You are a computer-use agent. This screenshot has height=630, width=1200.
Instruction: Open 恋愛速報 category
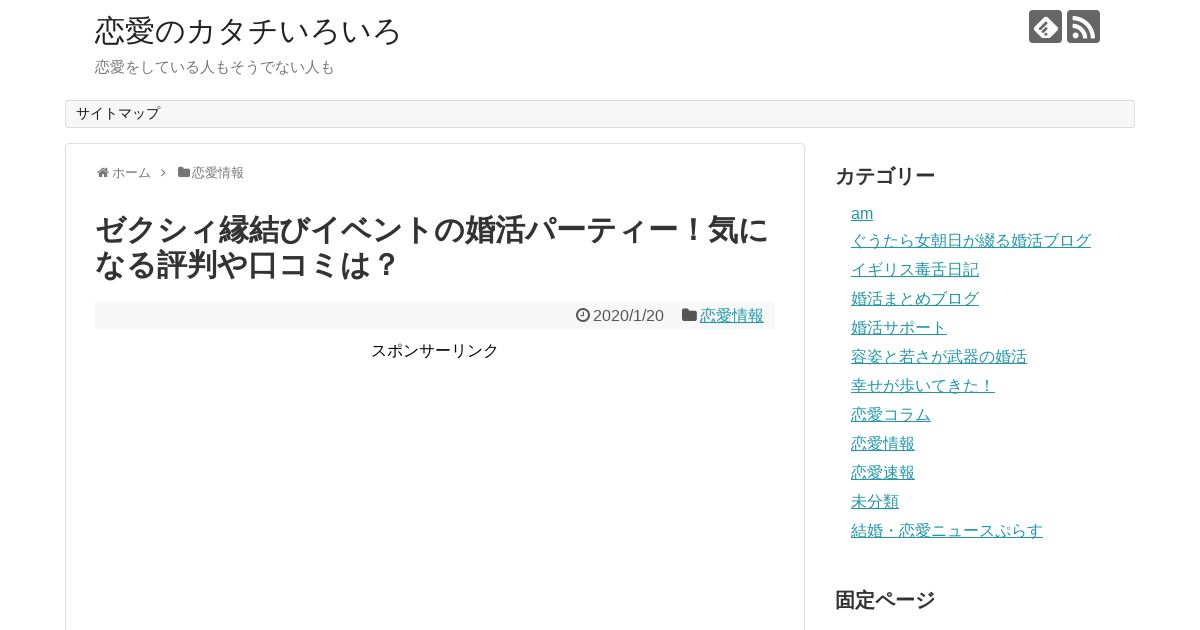(x=883, y=473)
